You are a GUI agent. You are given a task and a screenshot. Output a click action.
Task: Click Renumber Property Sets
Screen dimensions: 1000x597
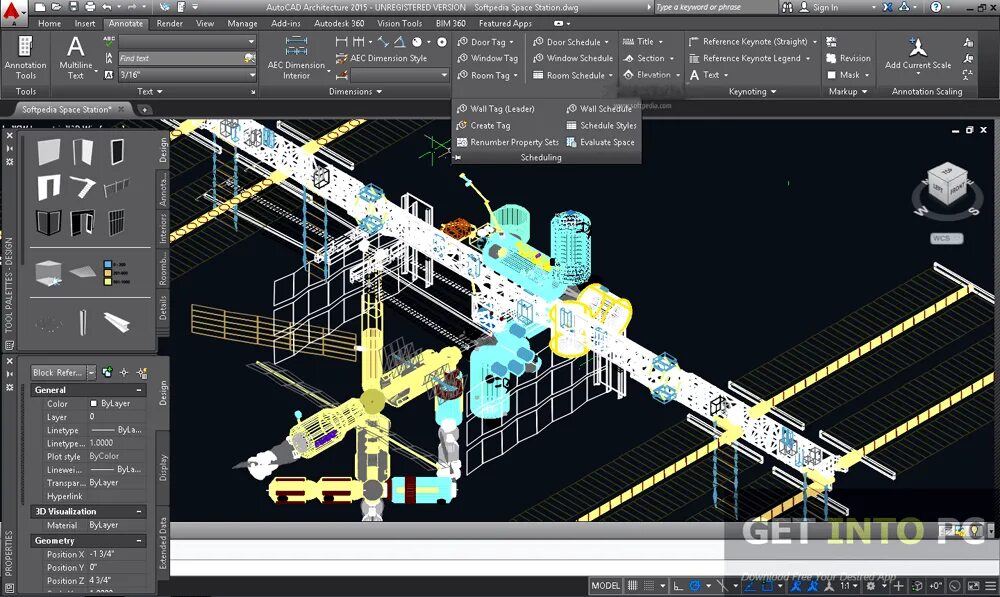508,142
